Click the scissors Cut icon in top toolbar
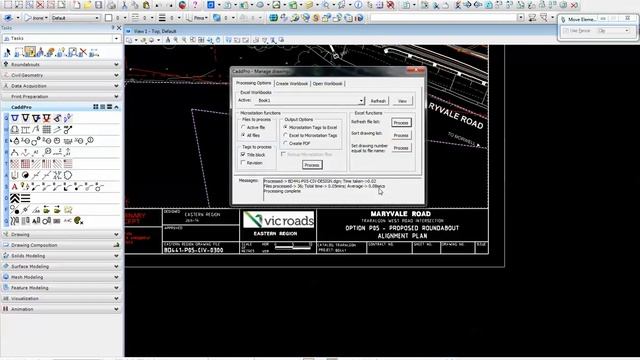 tap(124, 5)
